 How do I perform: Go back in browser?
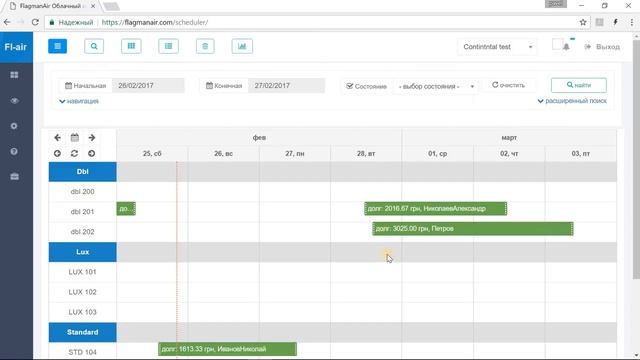(x=7, y=22)
